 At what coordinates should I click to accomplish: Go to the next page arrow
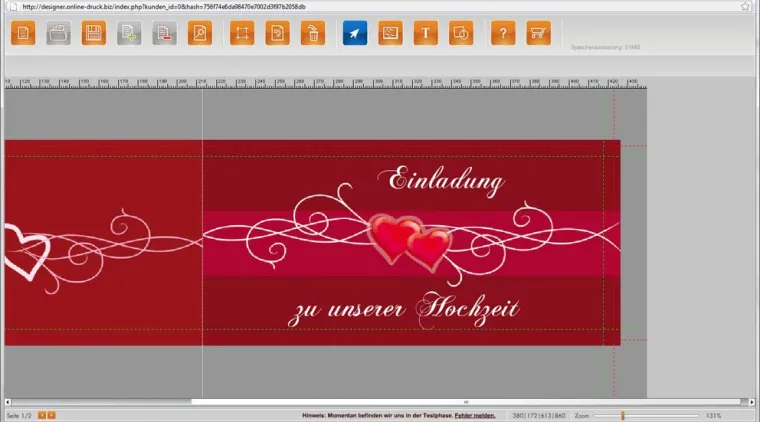[51, 415]
